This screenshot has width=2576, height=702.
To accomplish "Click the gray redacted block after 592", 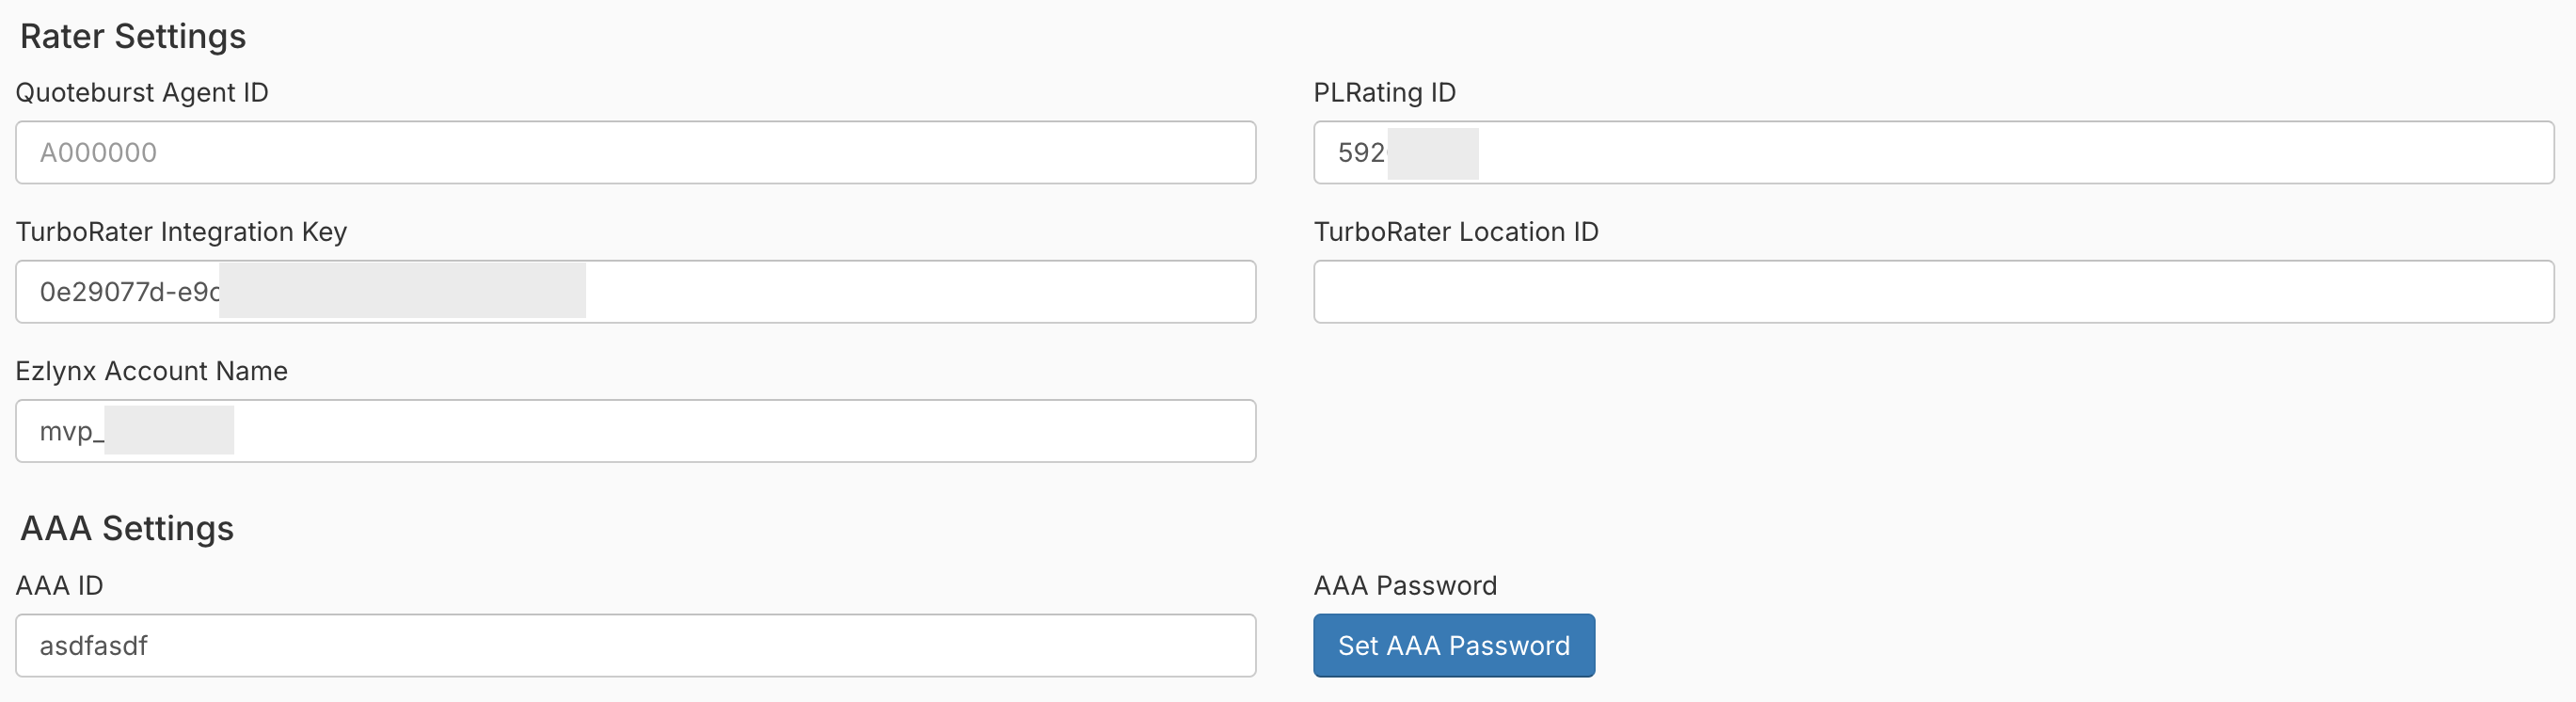I will [x=1432, y=153].
